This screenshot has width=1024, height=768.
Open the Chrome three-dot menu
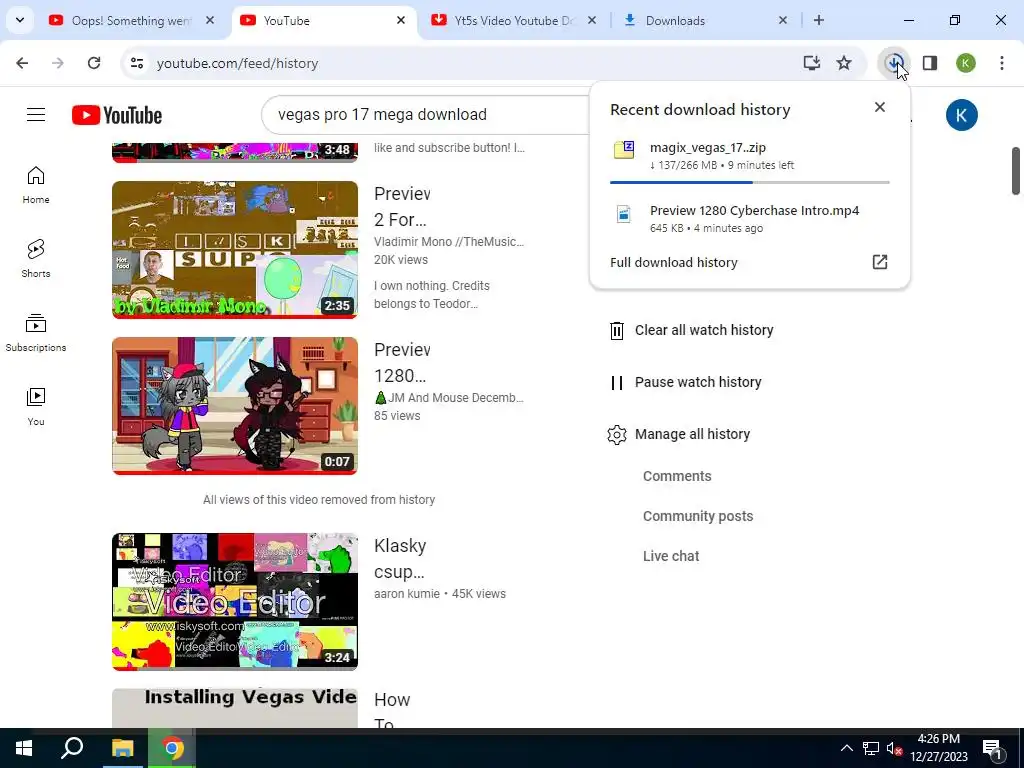click(x=1002, y=63)
